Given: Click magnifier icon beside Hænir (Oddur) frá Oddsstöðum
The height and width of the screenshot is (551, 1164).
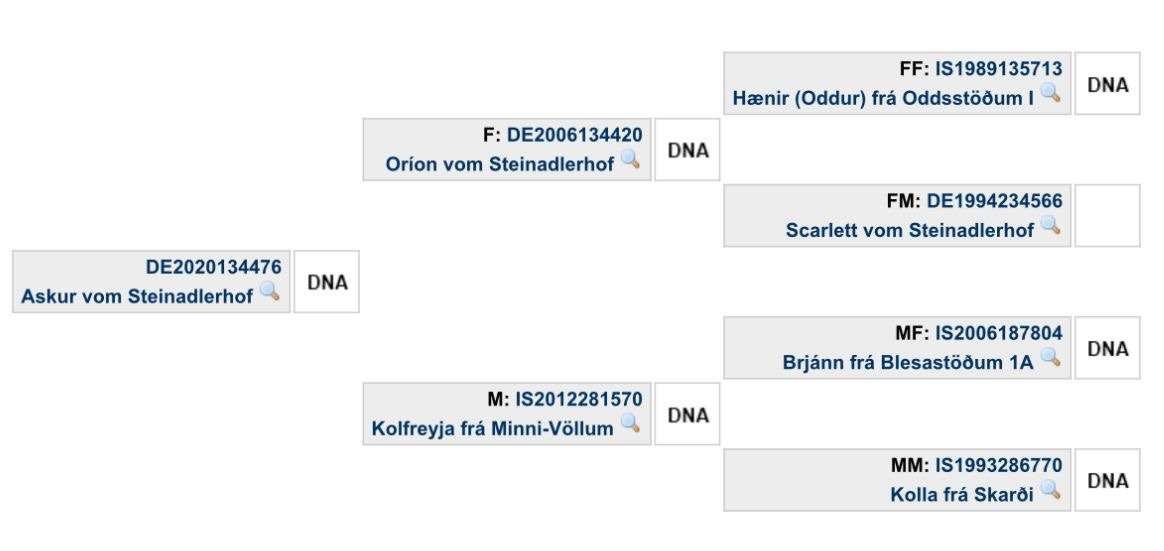Looking at the screenshot, I should (1050, 94).
